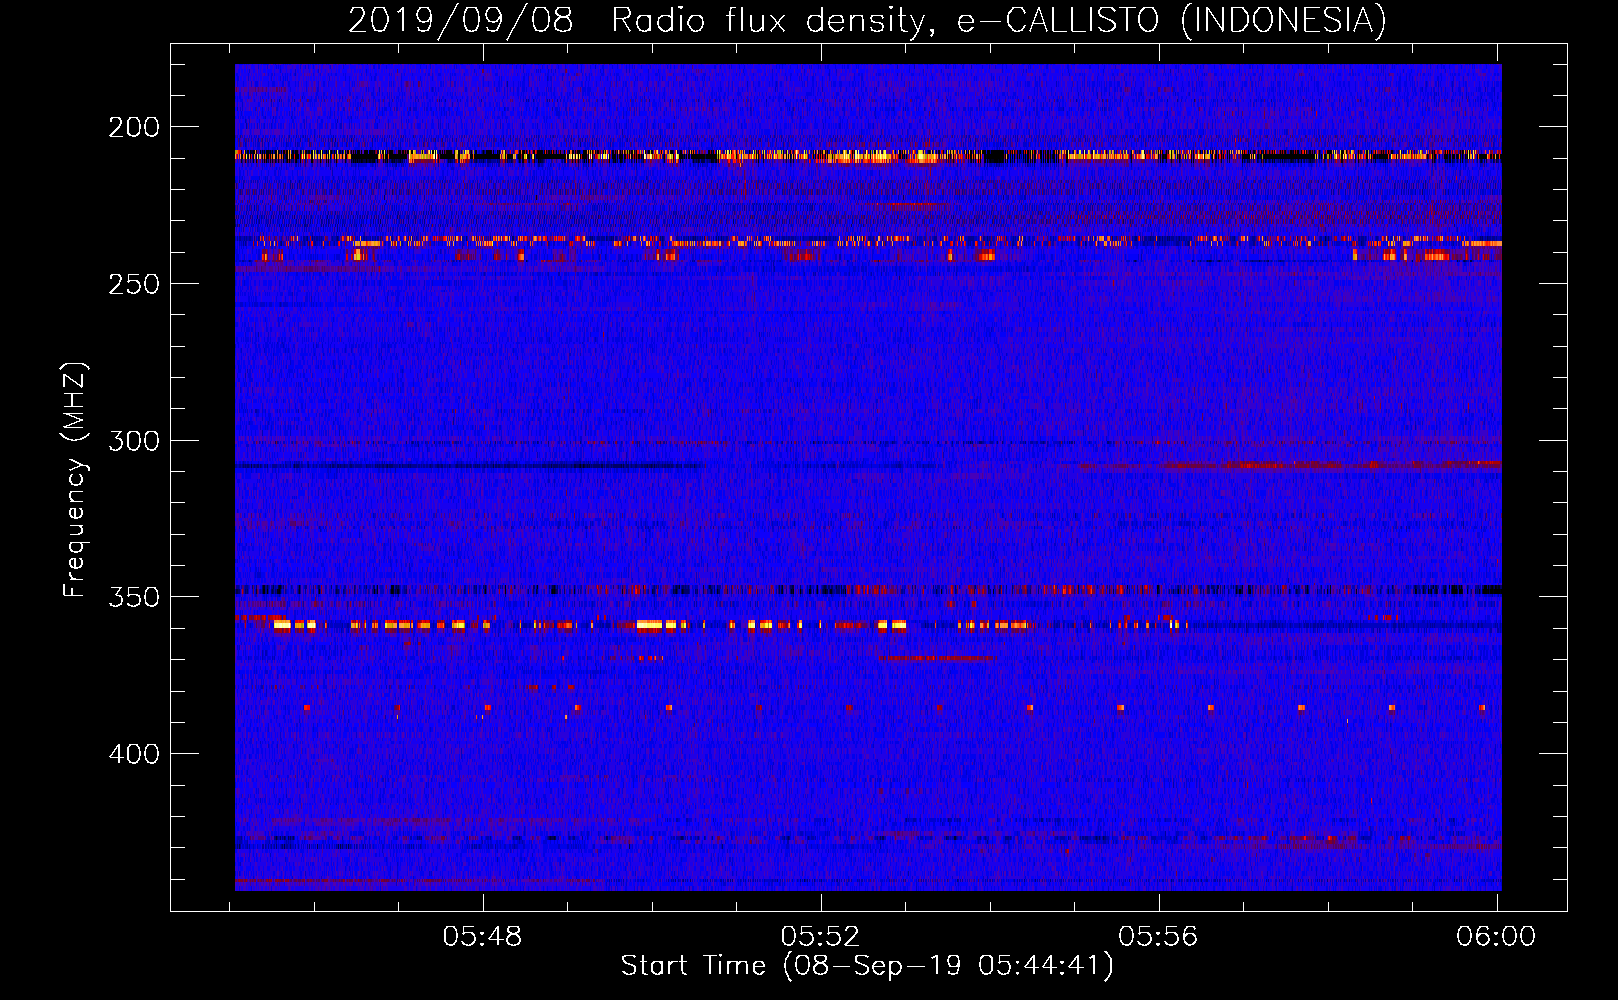Click the 'Frequency (MHZ)' axis label
This screenshot has width=1618, height=1000.
[x=75, y=479]
